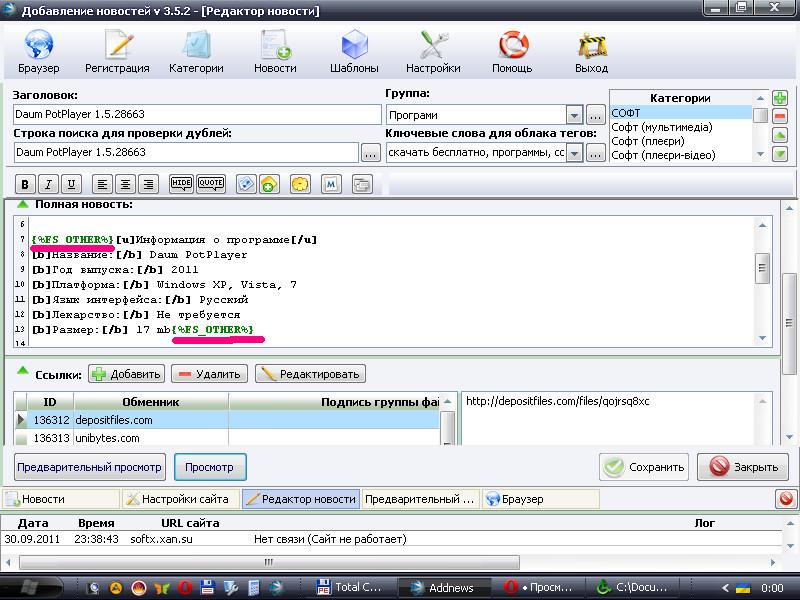Move category down with green arrow
Image resolution: width=800 pixels, height=600 pixels.
780,154
